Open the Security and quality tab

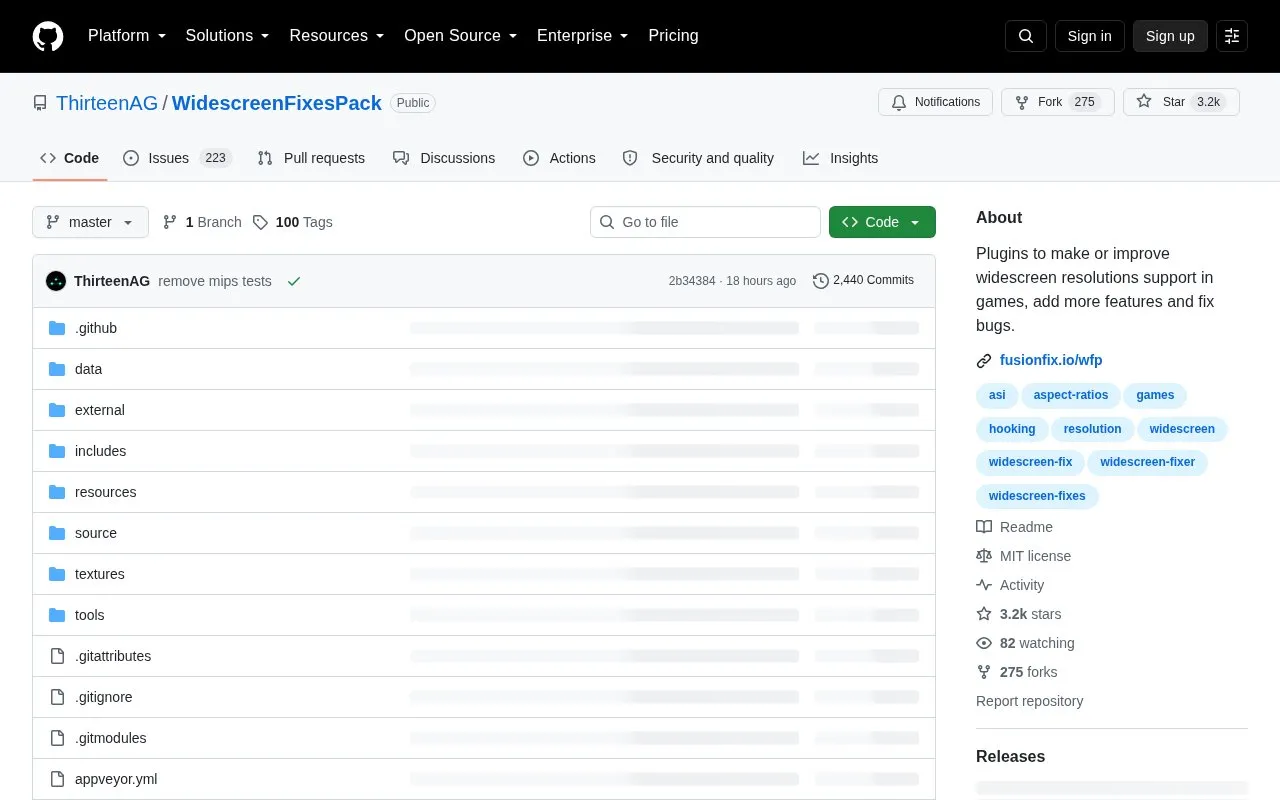[x=698, y=158]
